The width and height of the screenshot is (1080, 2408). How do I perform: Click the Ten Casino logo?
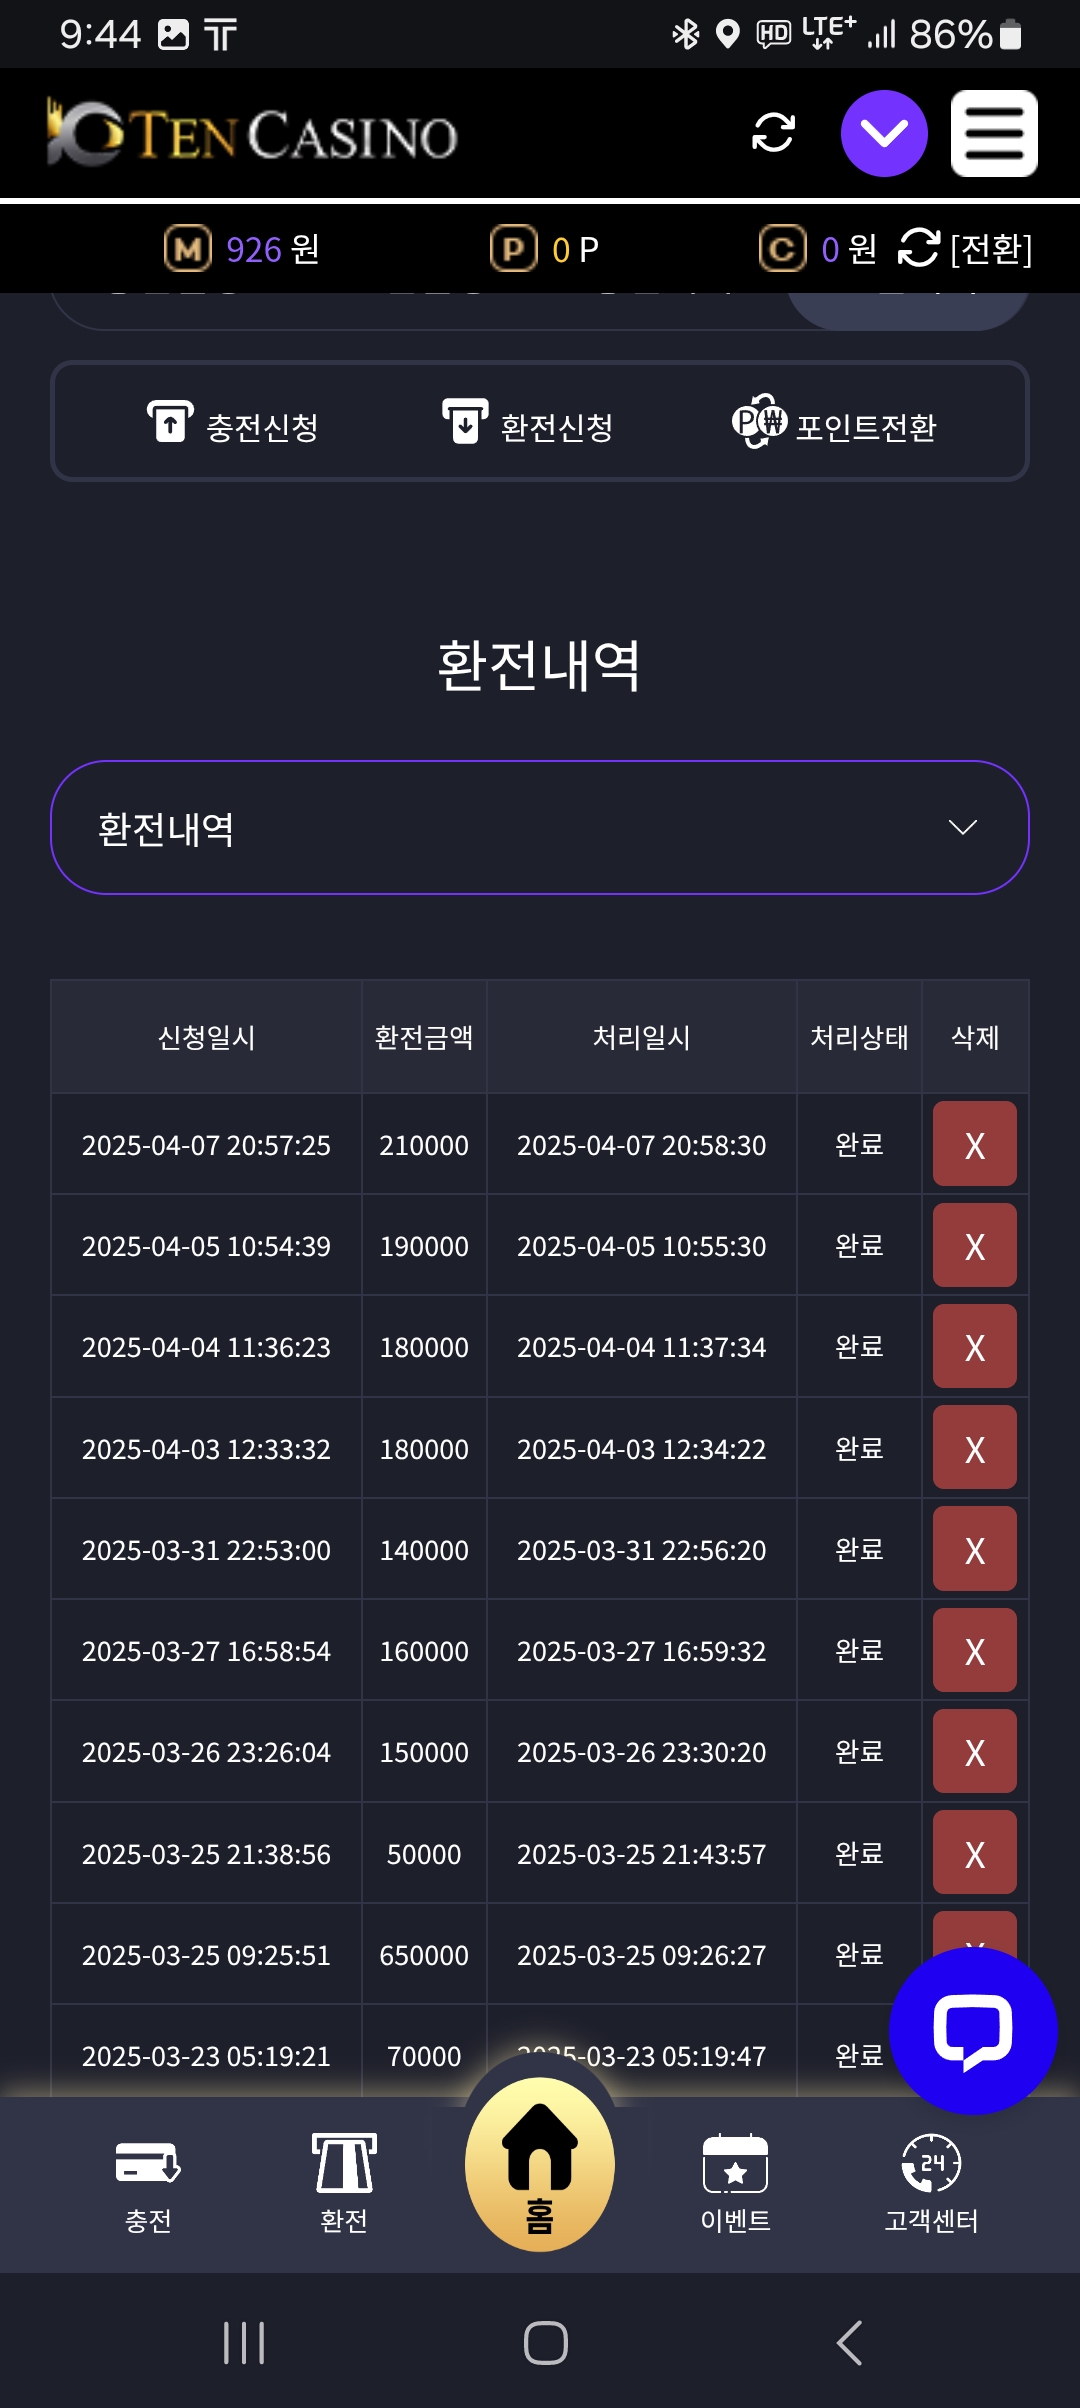coord(252,133)
